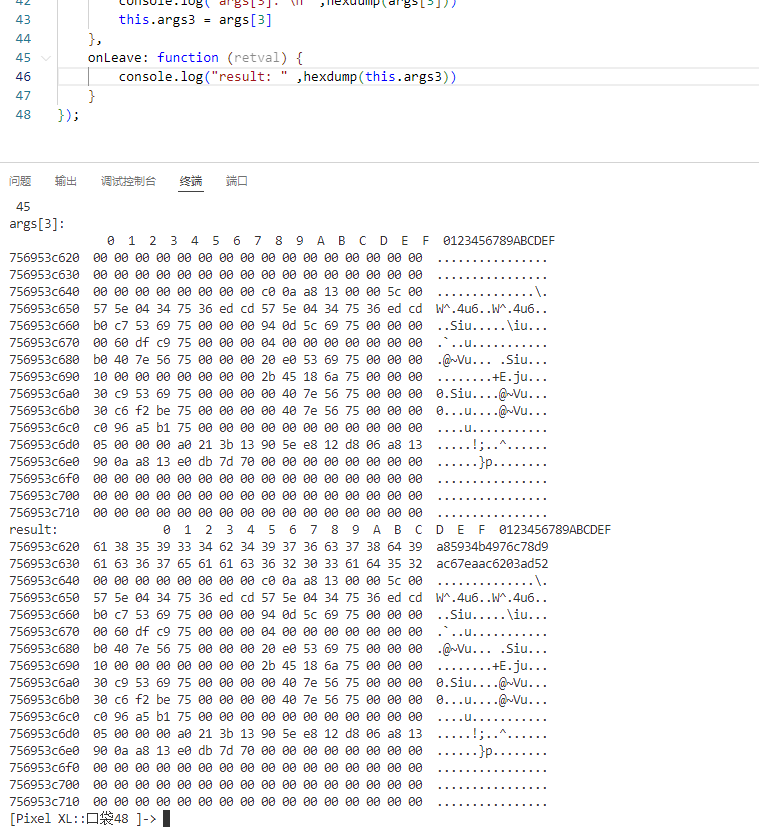
Task: Click the number 45 printed at terminal top
Action: 23,206
